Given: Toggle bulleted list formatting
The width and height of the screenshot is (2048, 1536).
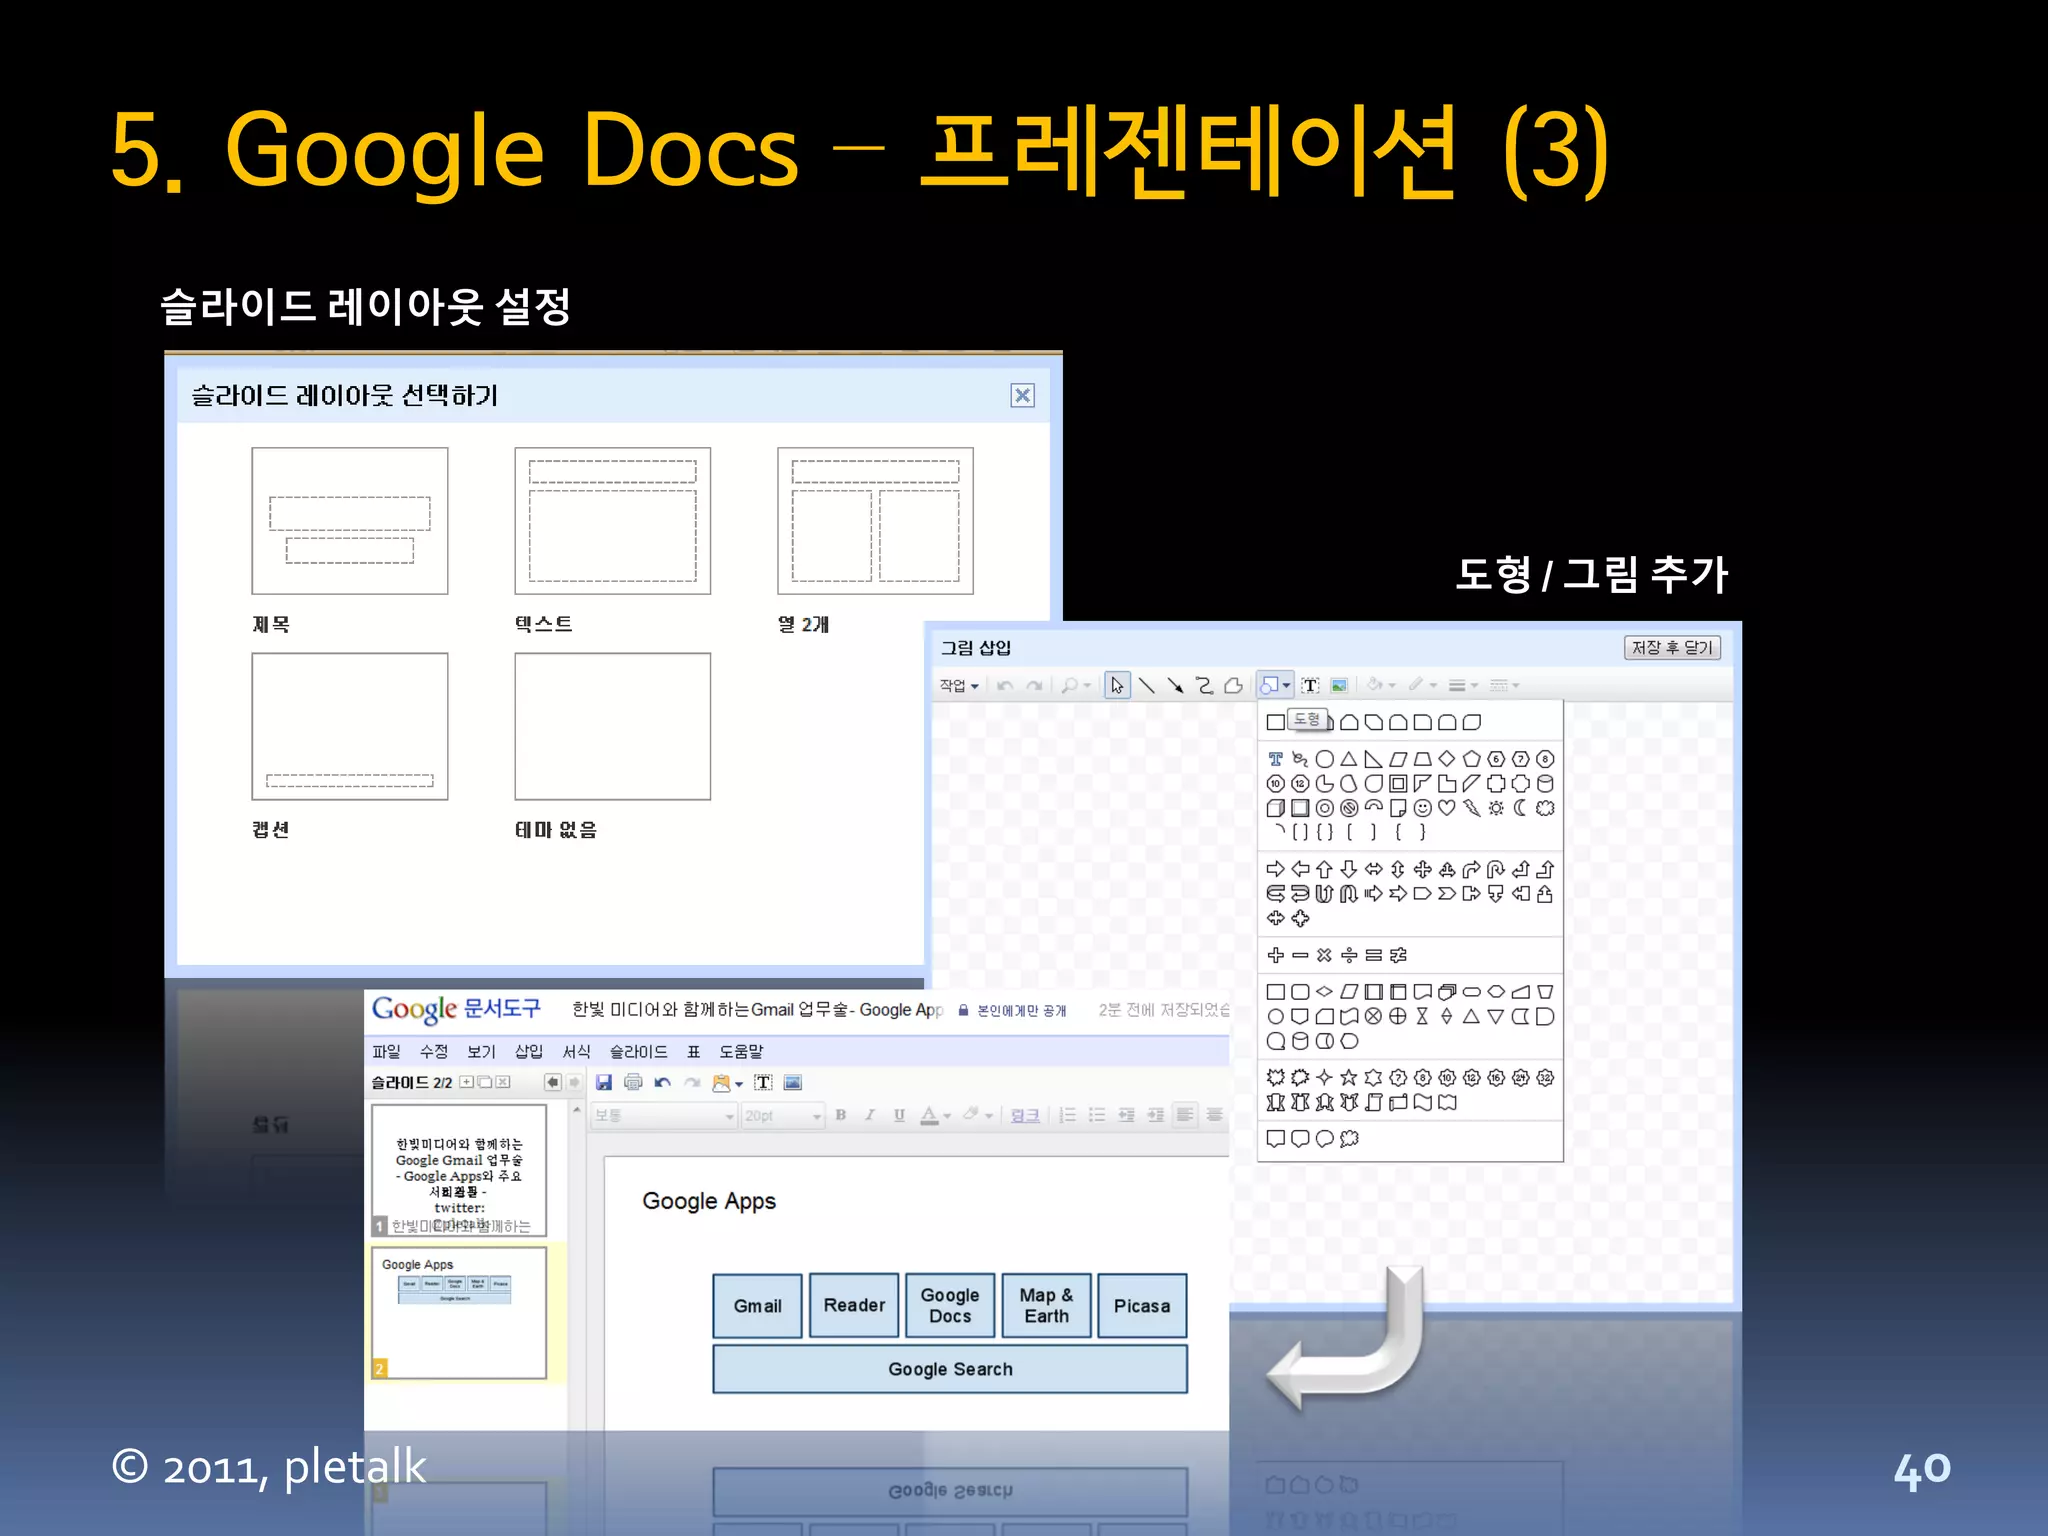Looking at the screenshot, I should click(x=1097, y=1115).
